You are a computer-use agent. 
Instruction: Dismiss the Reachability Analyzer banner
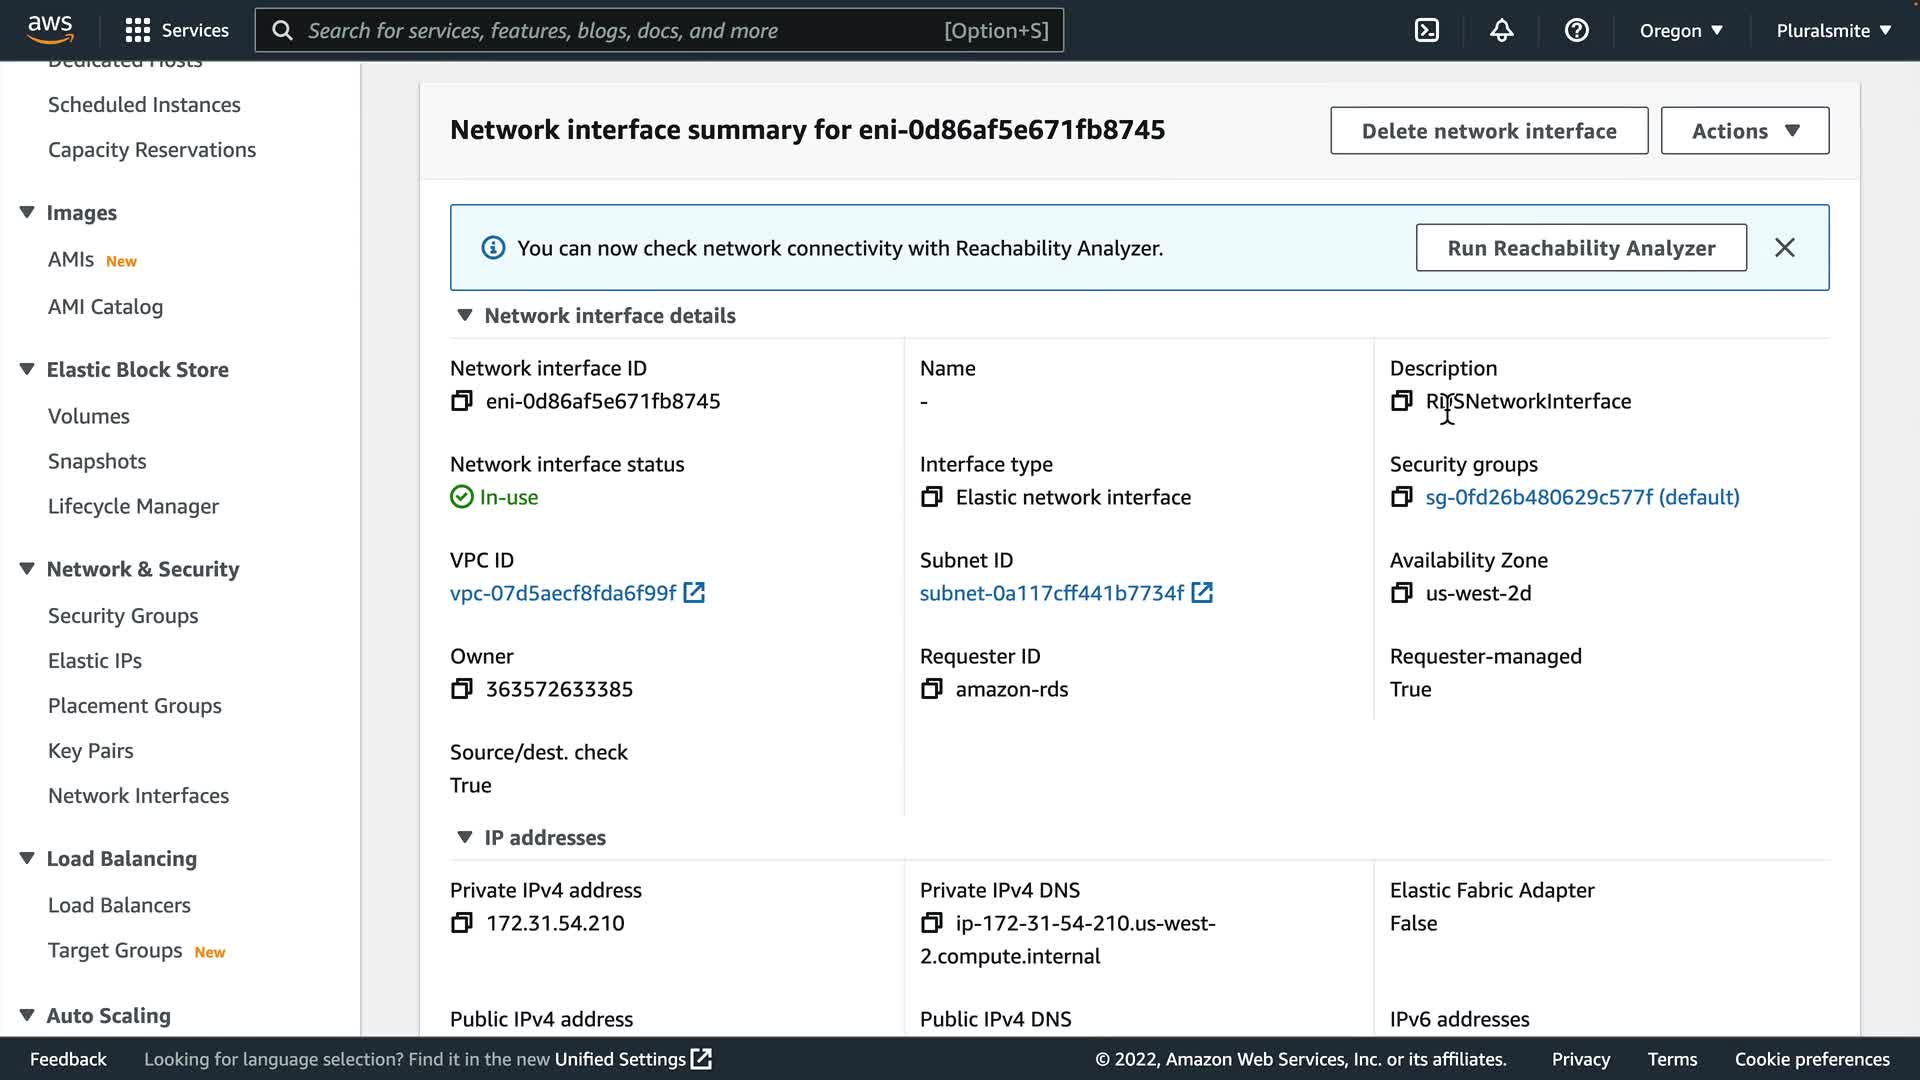pos(1784,247)
